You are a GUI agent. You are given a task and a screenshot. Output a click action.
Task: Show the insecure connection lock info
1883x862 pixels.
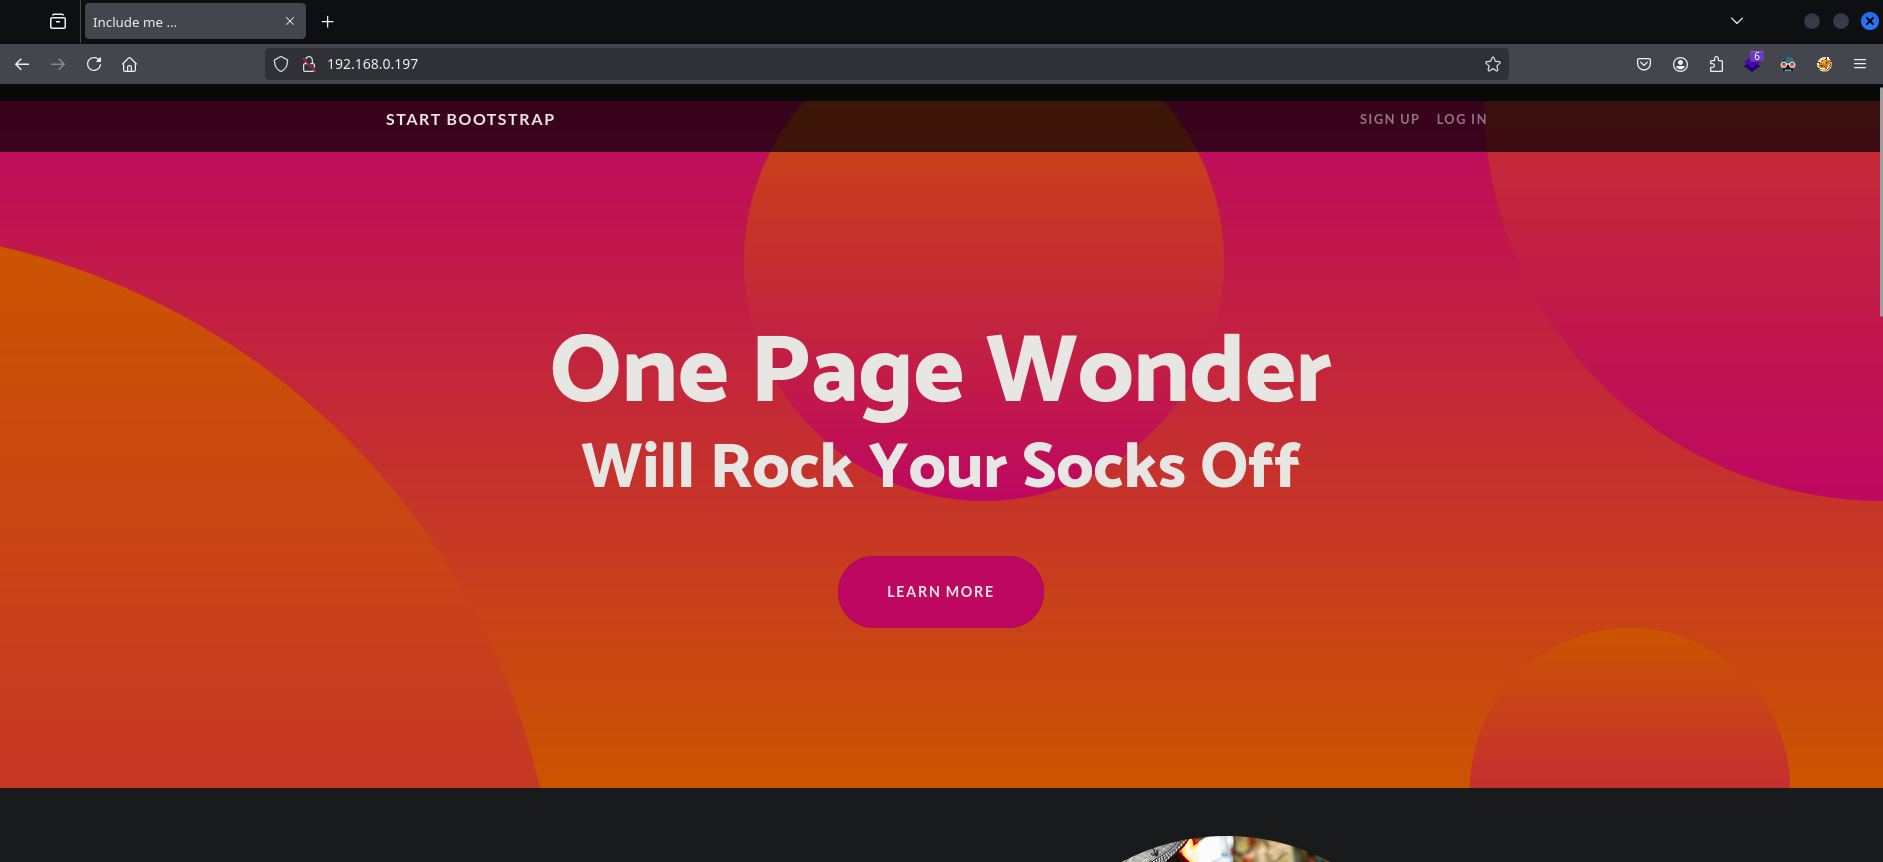point(309,64)
